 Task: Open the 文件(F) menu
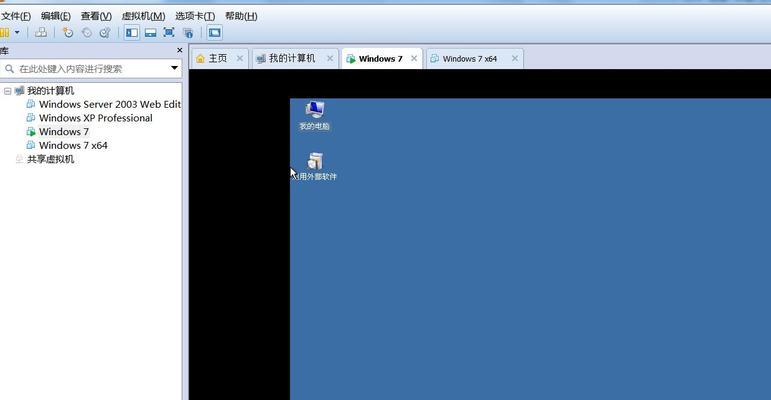coord(16,16)
